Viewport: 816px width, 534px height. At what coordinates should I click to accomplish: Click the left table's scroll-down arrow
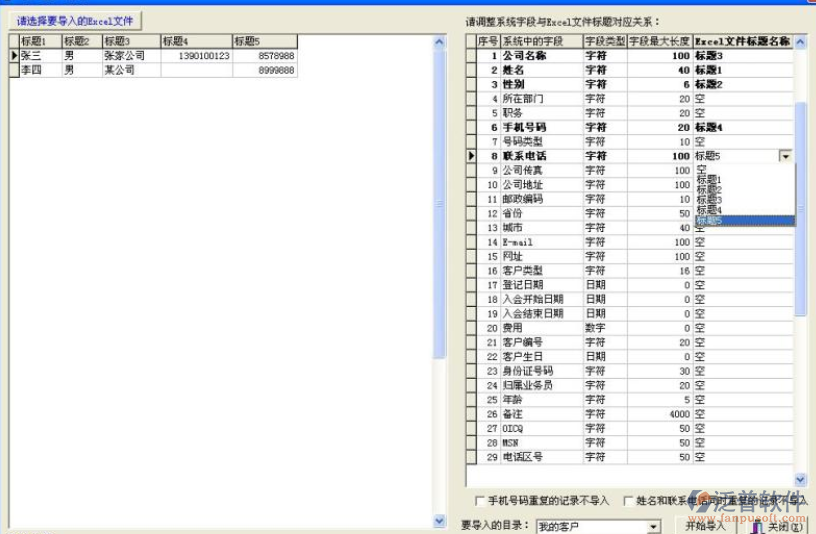tap(439, 521)
